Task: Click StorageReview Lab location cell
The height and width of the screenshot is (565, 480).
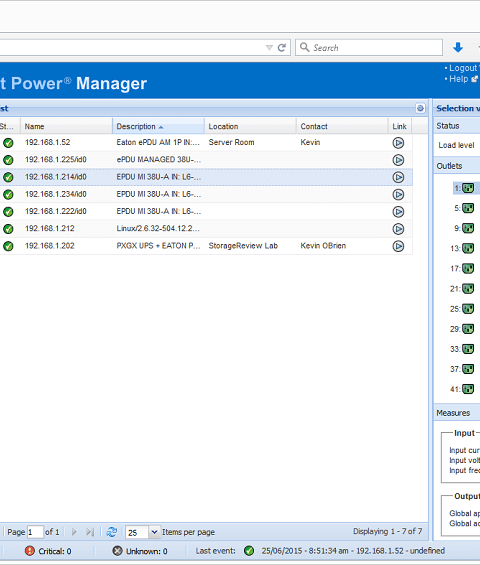Action: (x=243, y=246)
